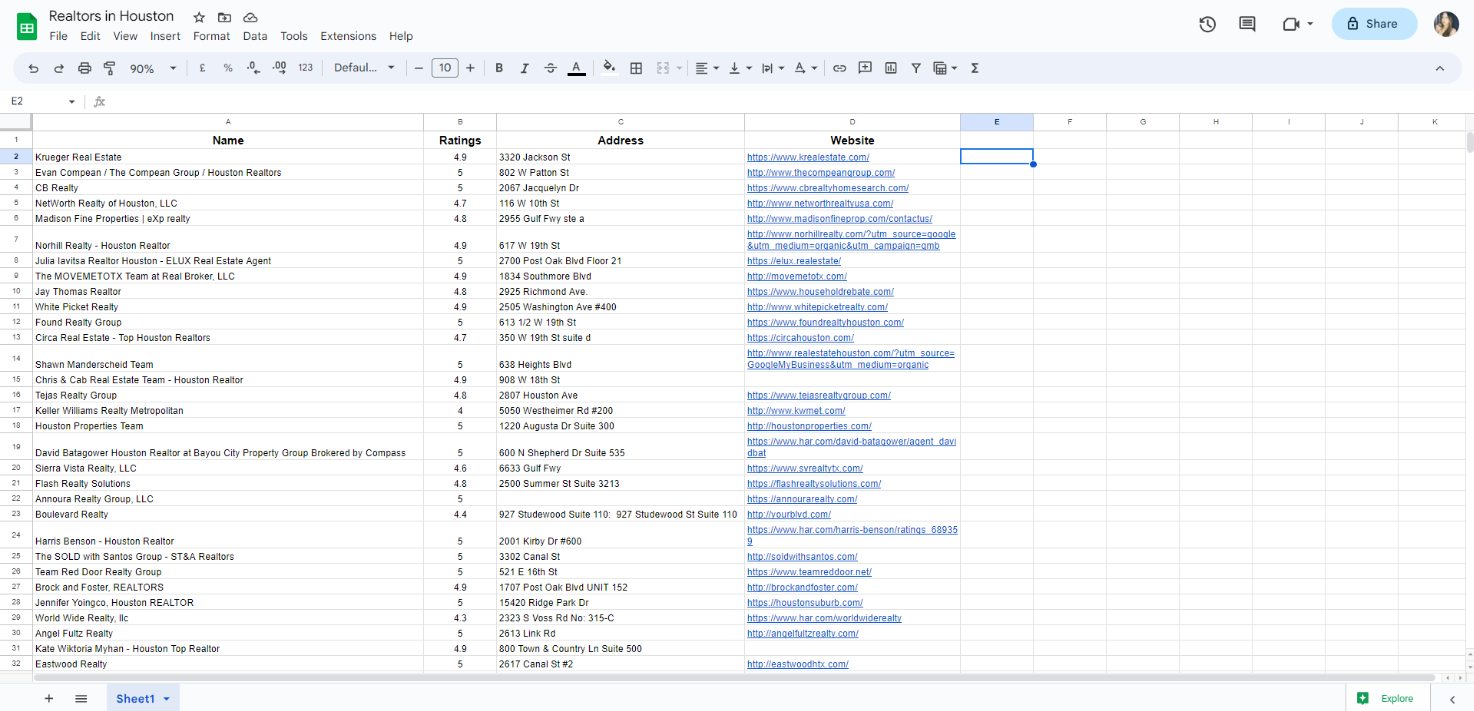Open the Explore panel button
This screenshot has height=711, width=1474.
click(1387, 698)
